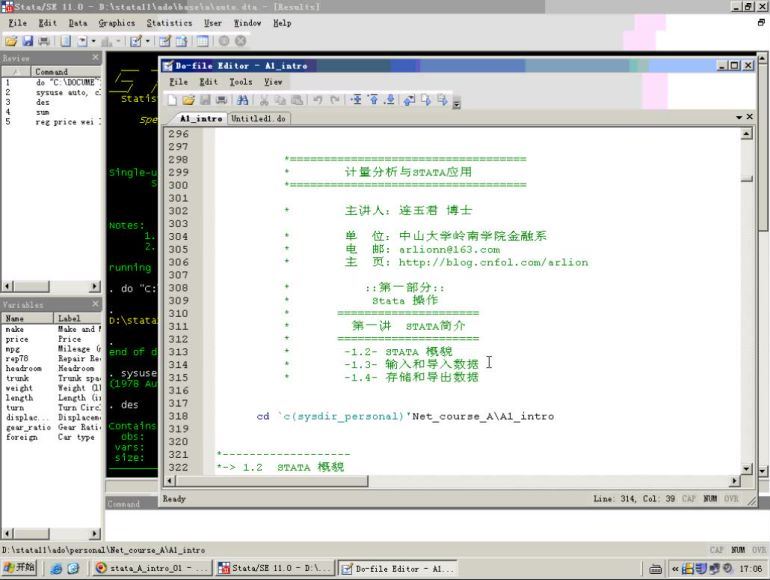This screenshot has height=580, width=770.
Task: Click editor horizontal scrollbar right arrow
Action: [x=735, y=481]
